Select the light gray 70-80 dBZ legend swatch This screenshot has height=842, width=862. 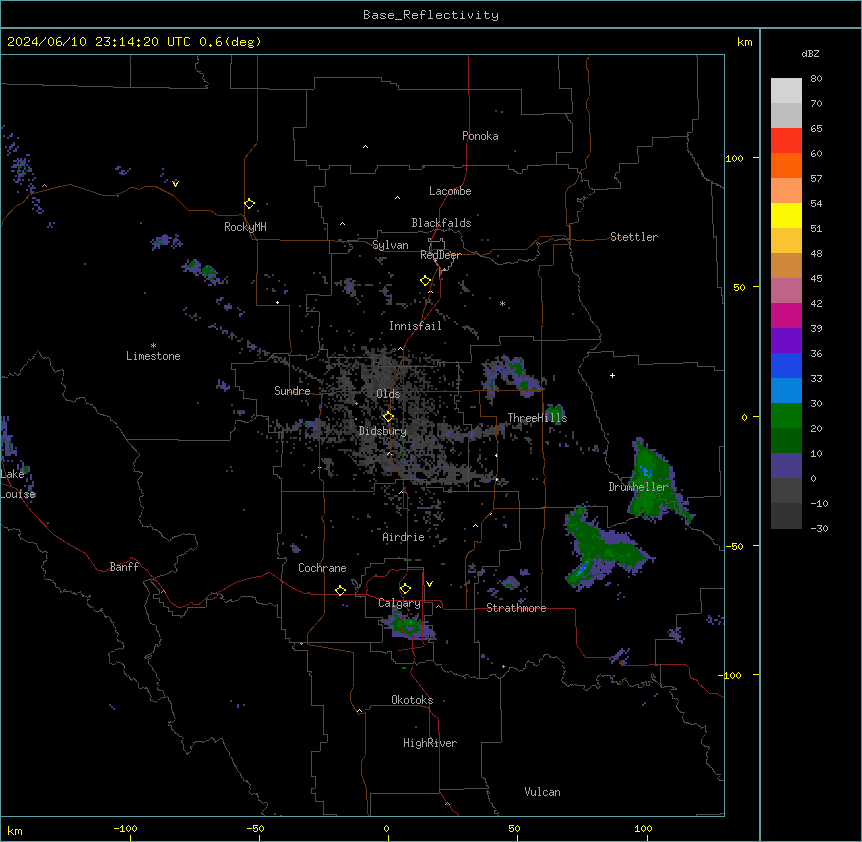[x=786, y=90]
